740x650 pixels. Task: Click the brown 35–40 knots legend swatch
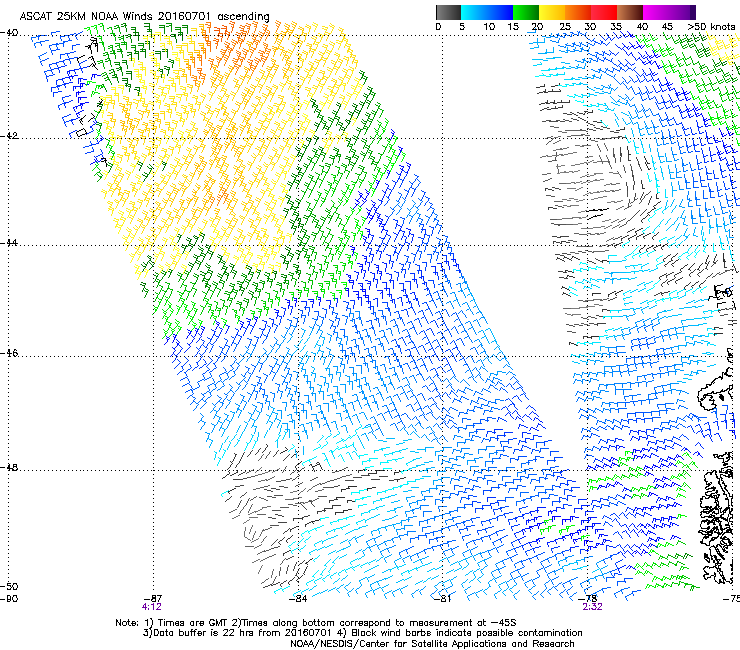630,12
